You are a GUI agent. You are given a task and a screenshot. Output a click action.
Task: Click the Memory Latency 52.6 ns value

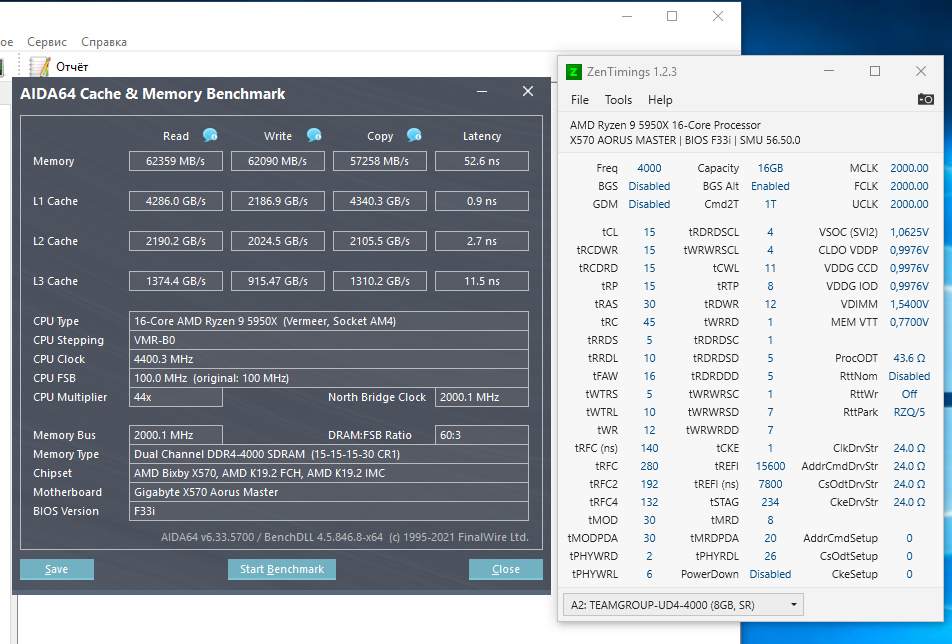481,161
